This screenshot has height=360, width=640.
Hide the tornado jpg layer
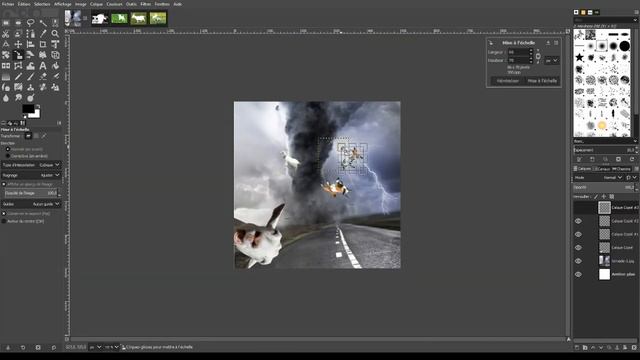tap(578, 261)
